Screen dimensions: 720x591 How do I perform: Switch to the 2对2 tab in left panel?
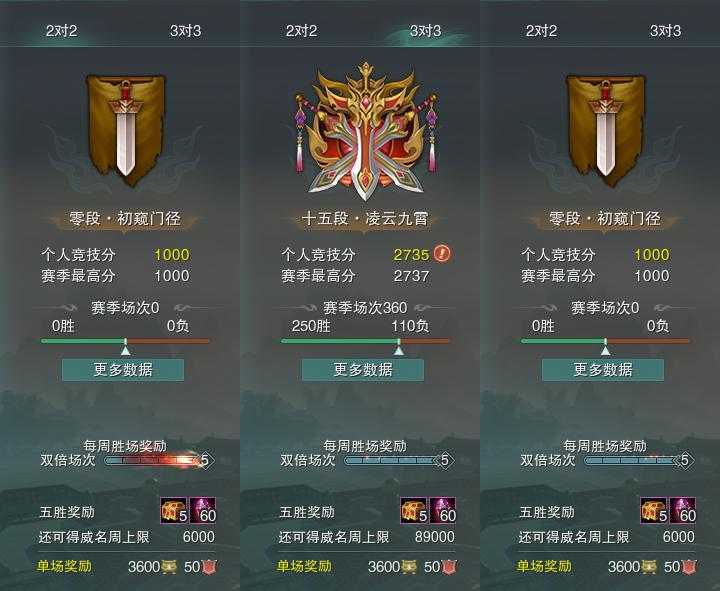[62, 31]
